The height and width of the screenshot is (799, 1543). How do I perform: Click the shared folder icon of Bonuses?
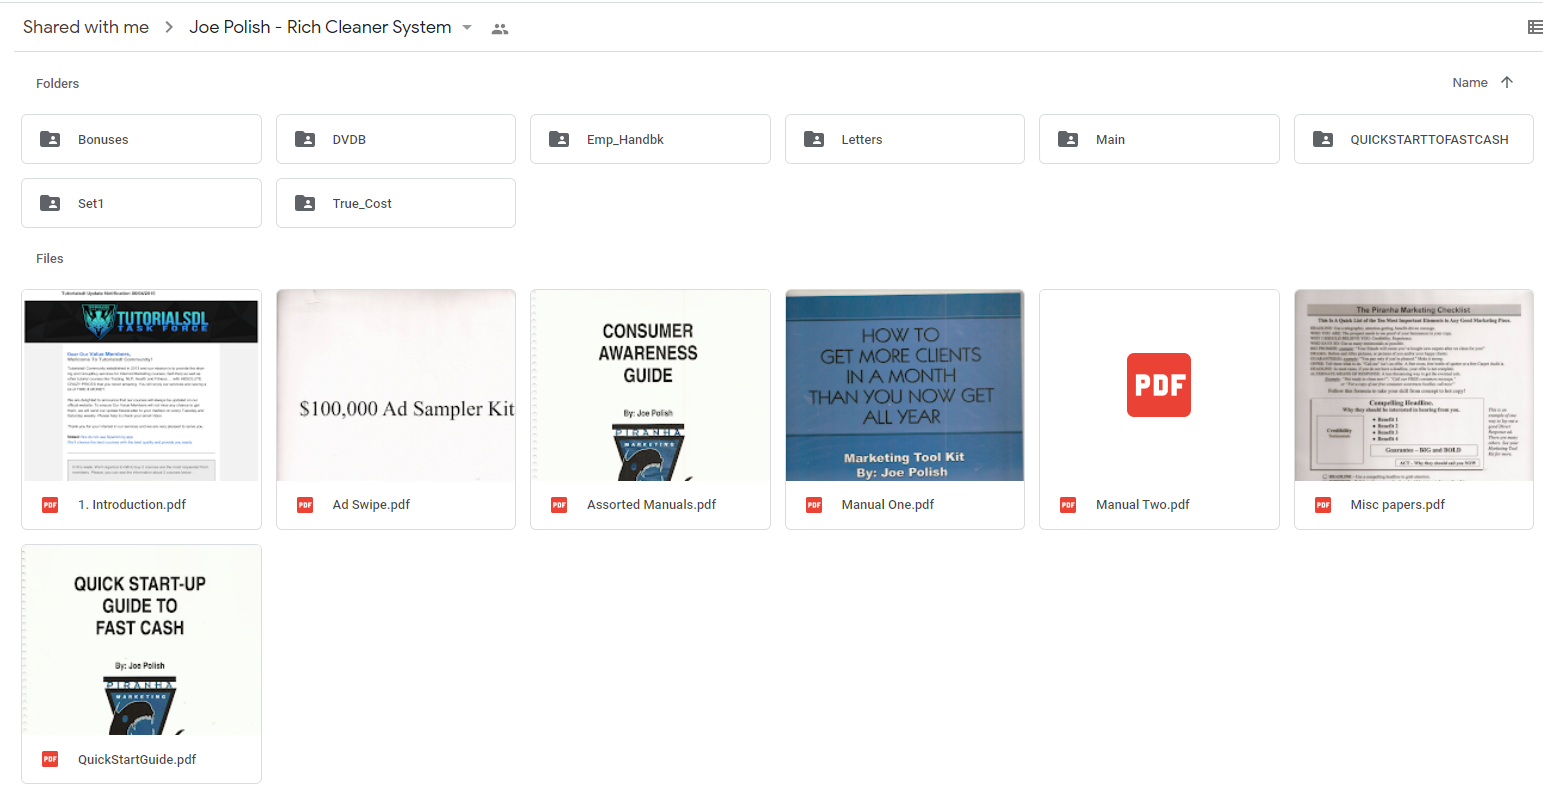click(50, 139)
